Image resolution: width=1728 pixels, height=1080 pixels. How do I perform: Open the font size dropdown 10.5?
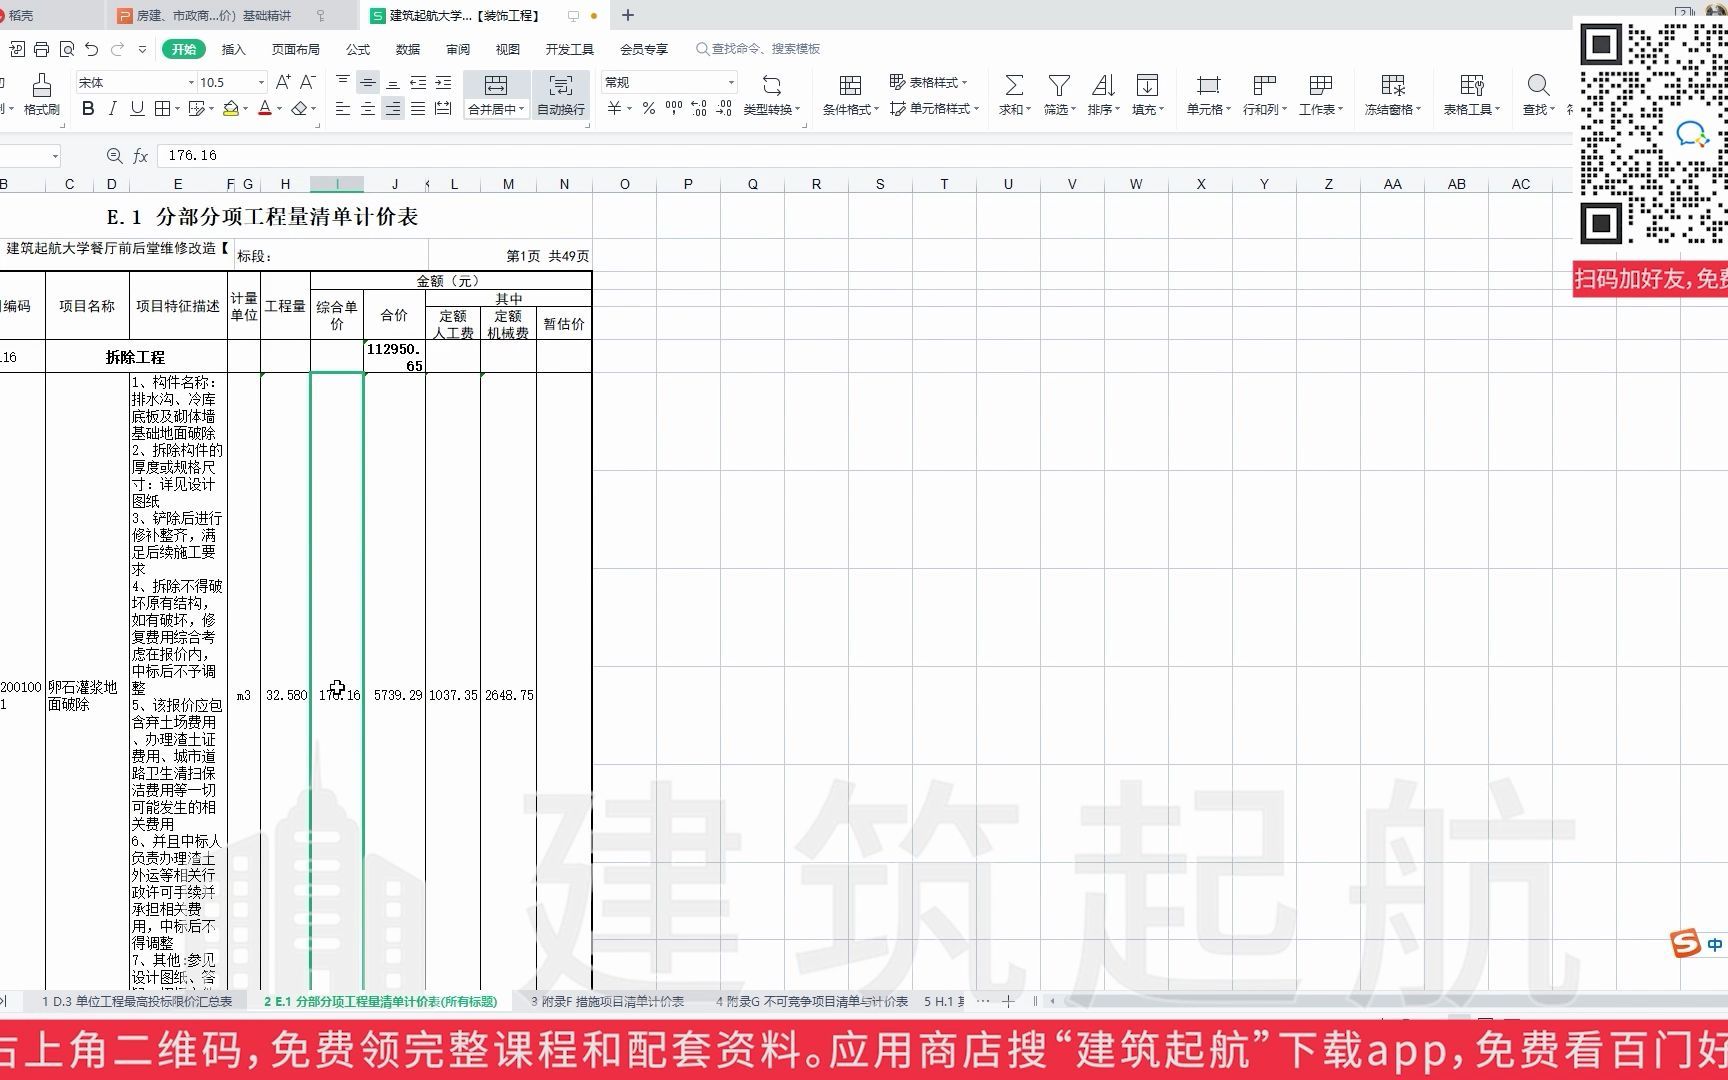tap(262, 83)
